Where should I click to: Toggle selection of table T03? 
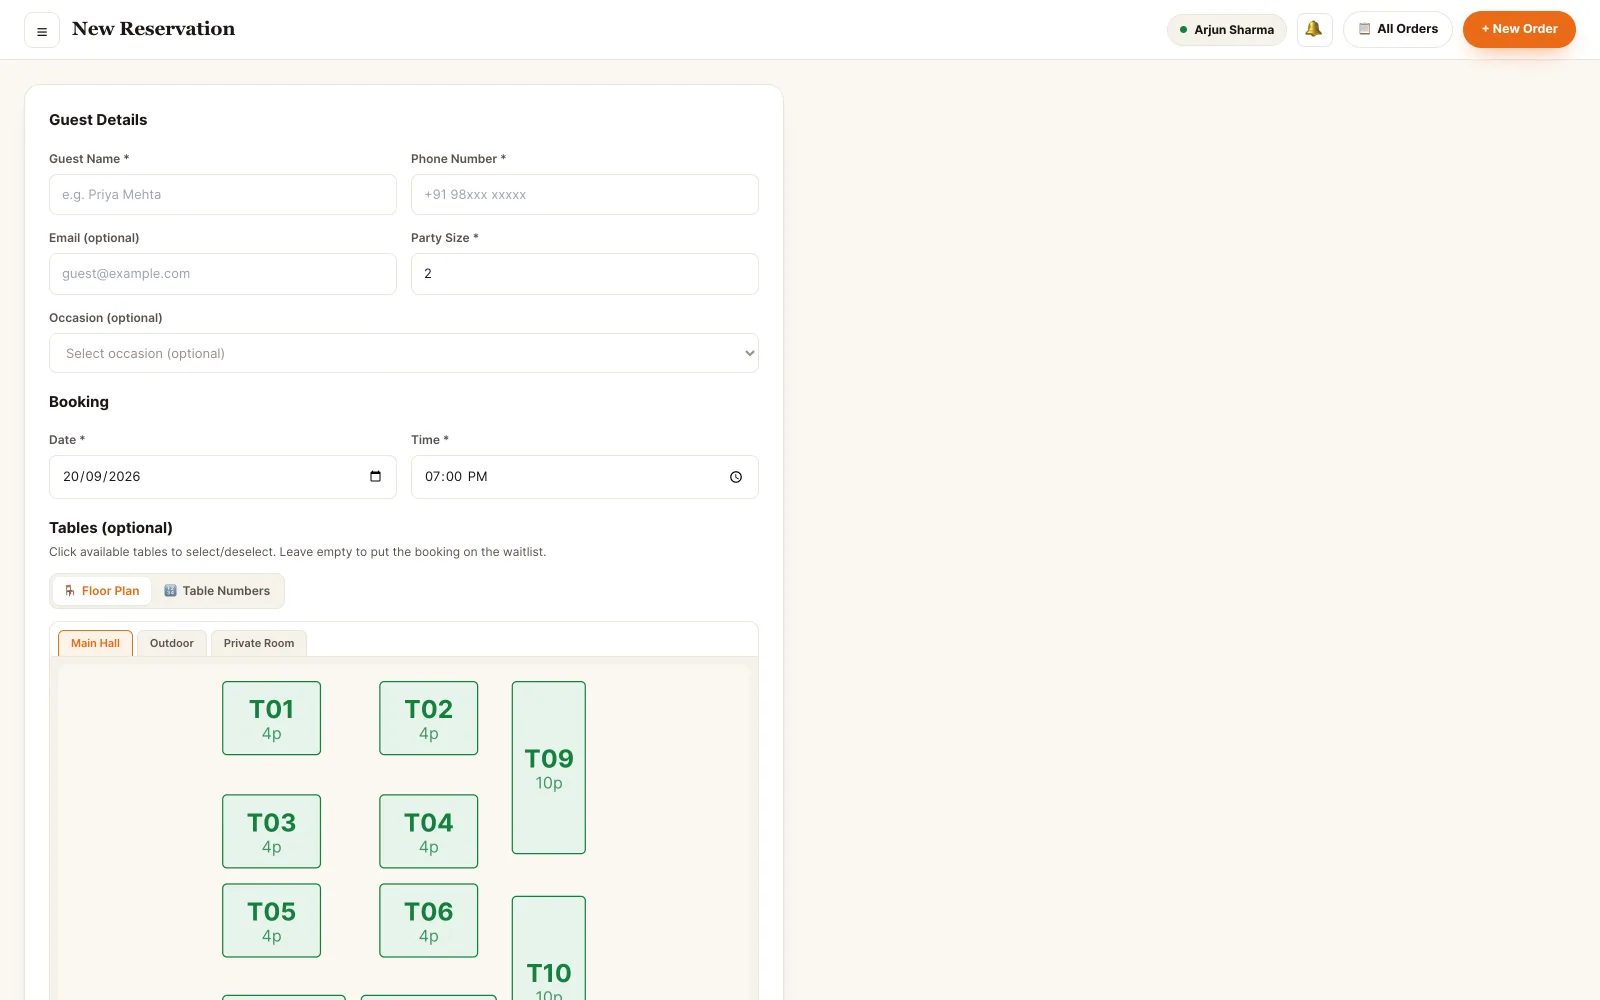[271, 831]
